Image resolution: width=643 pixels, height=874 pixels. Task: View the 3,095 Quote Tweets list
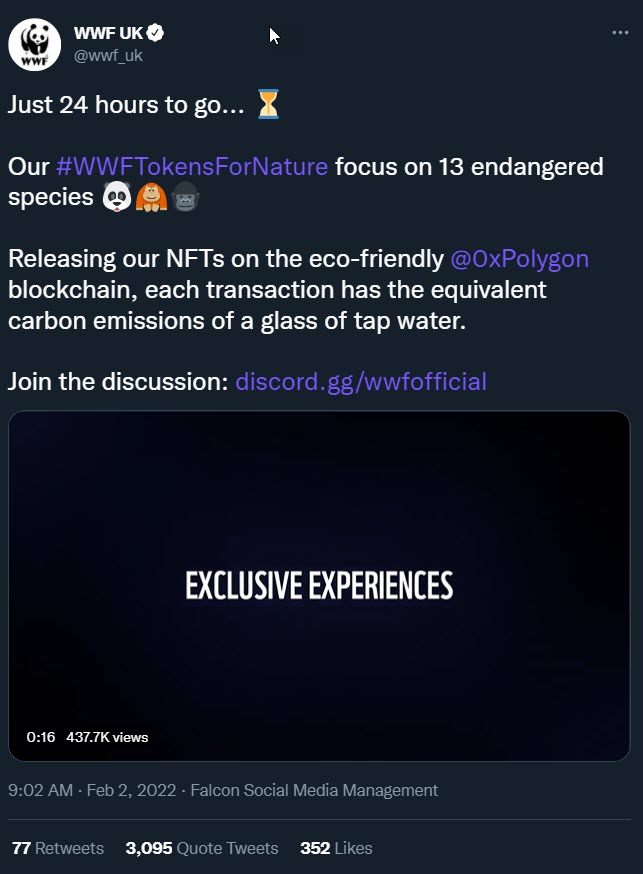point(202,848)
